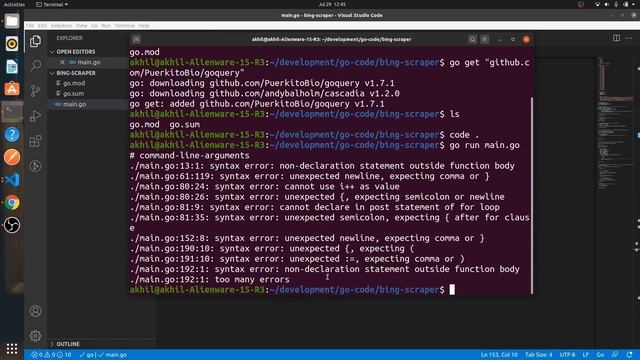This screenshot has height=360, width=640.
Task: Open the Explorer view in activity bar
Action: click(36, 41)
